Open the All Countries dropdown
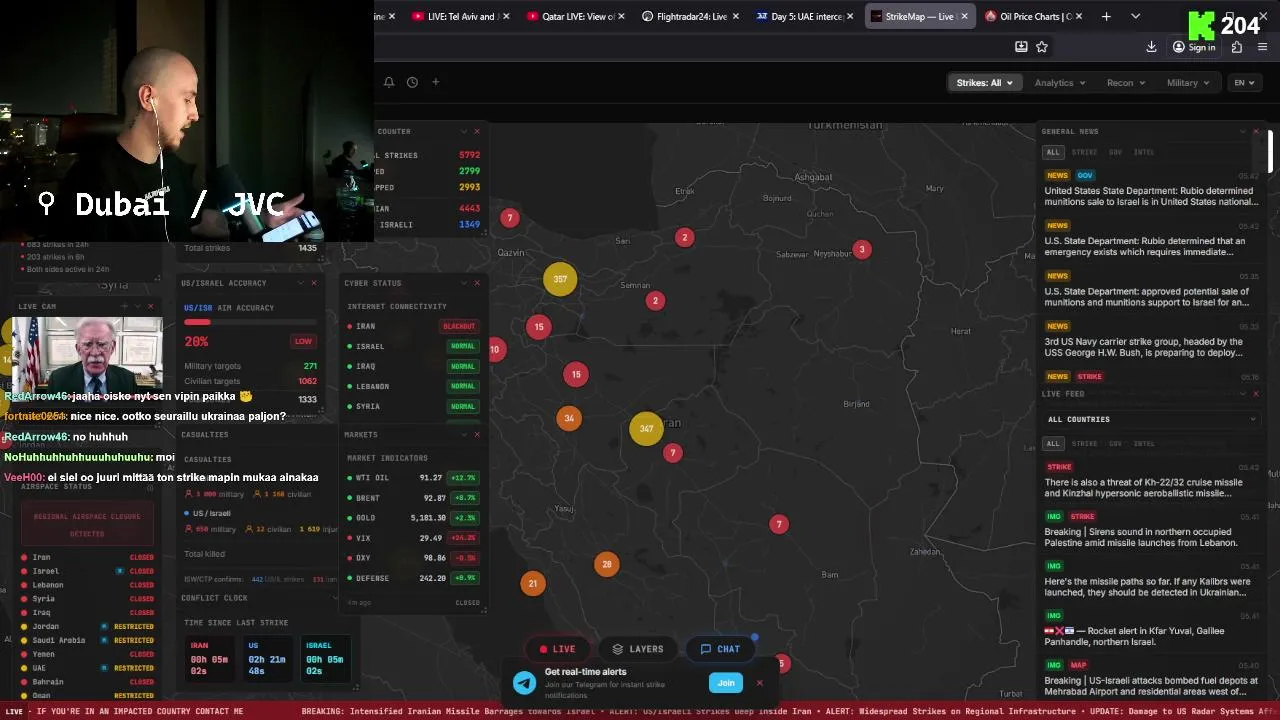Screen dimensions: 1280x720 click(1151, 419)
